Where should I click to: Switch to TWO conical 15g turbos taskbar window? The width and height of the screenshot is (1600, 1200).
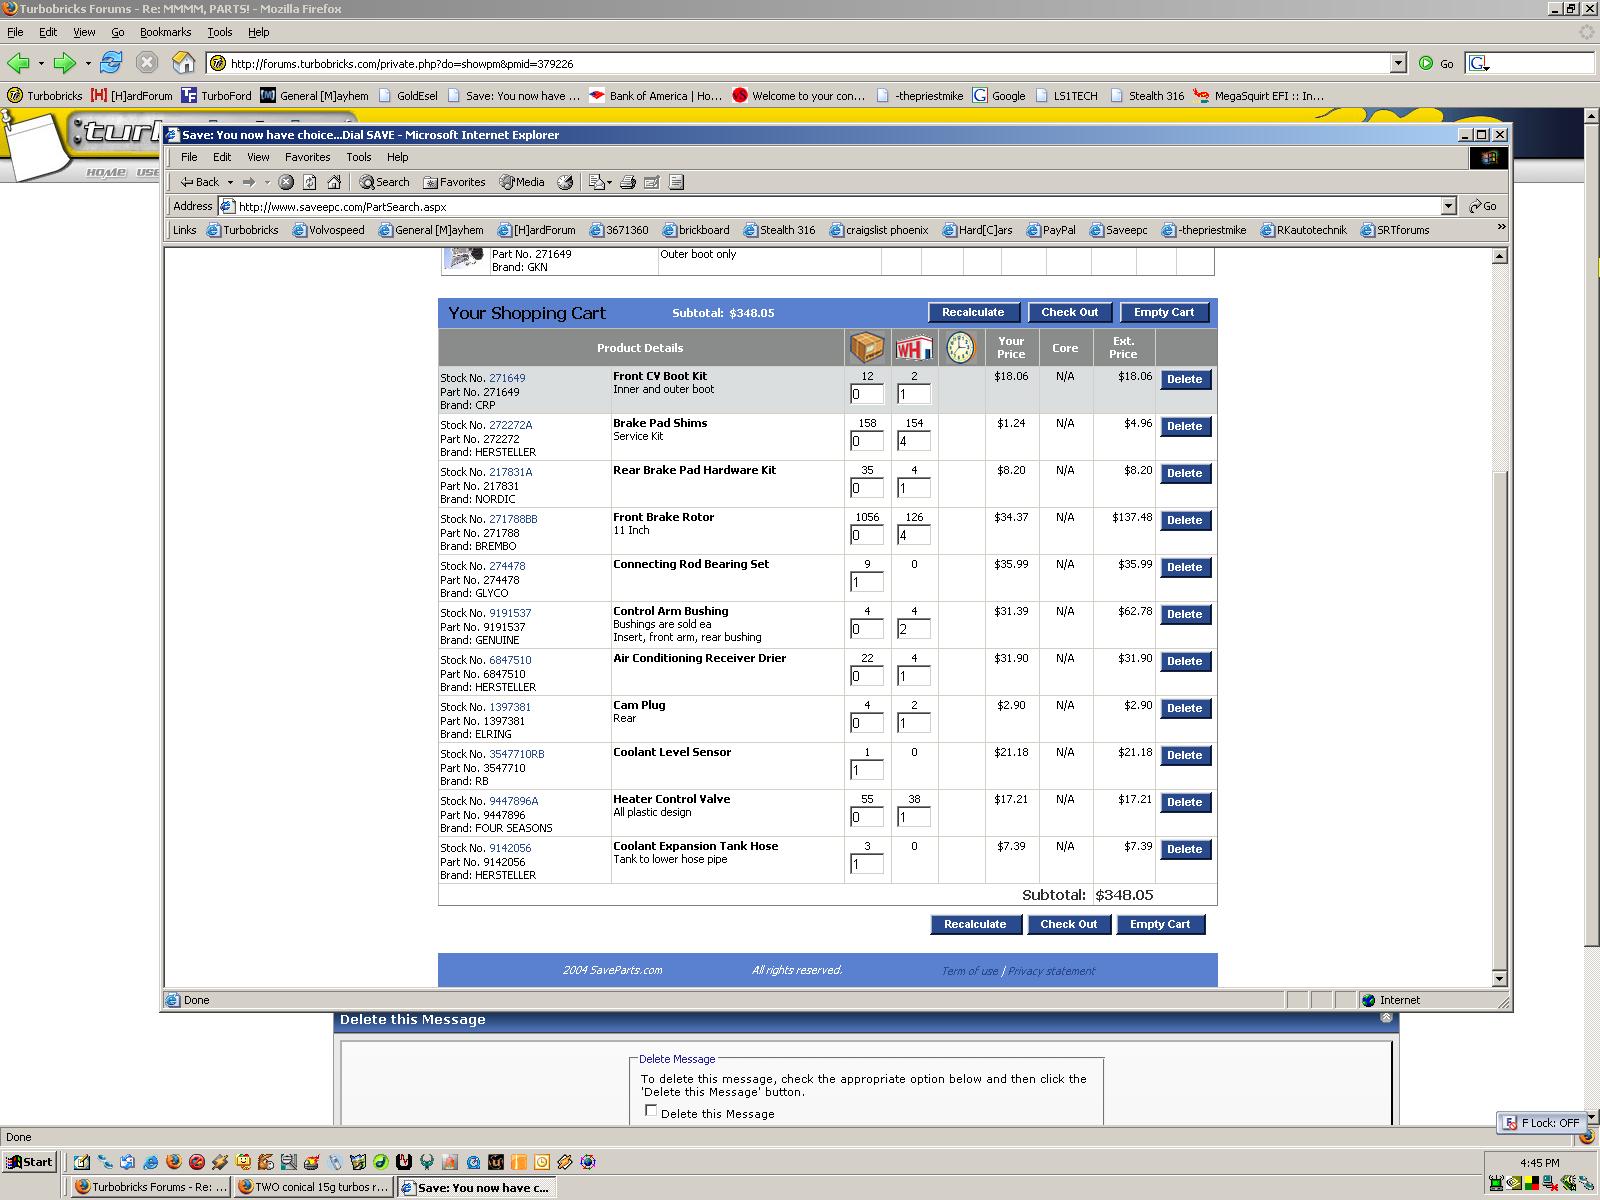coord(314,1187)
